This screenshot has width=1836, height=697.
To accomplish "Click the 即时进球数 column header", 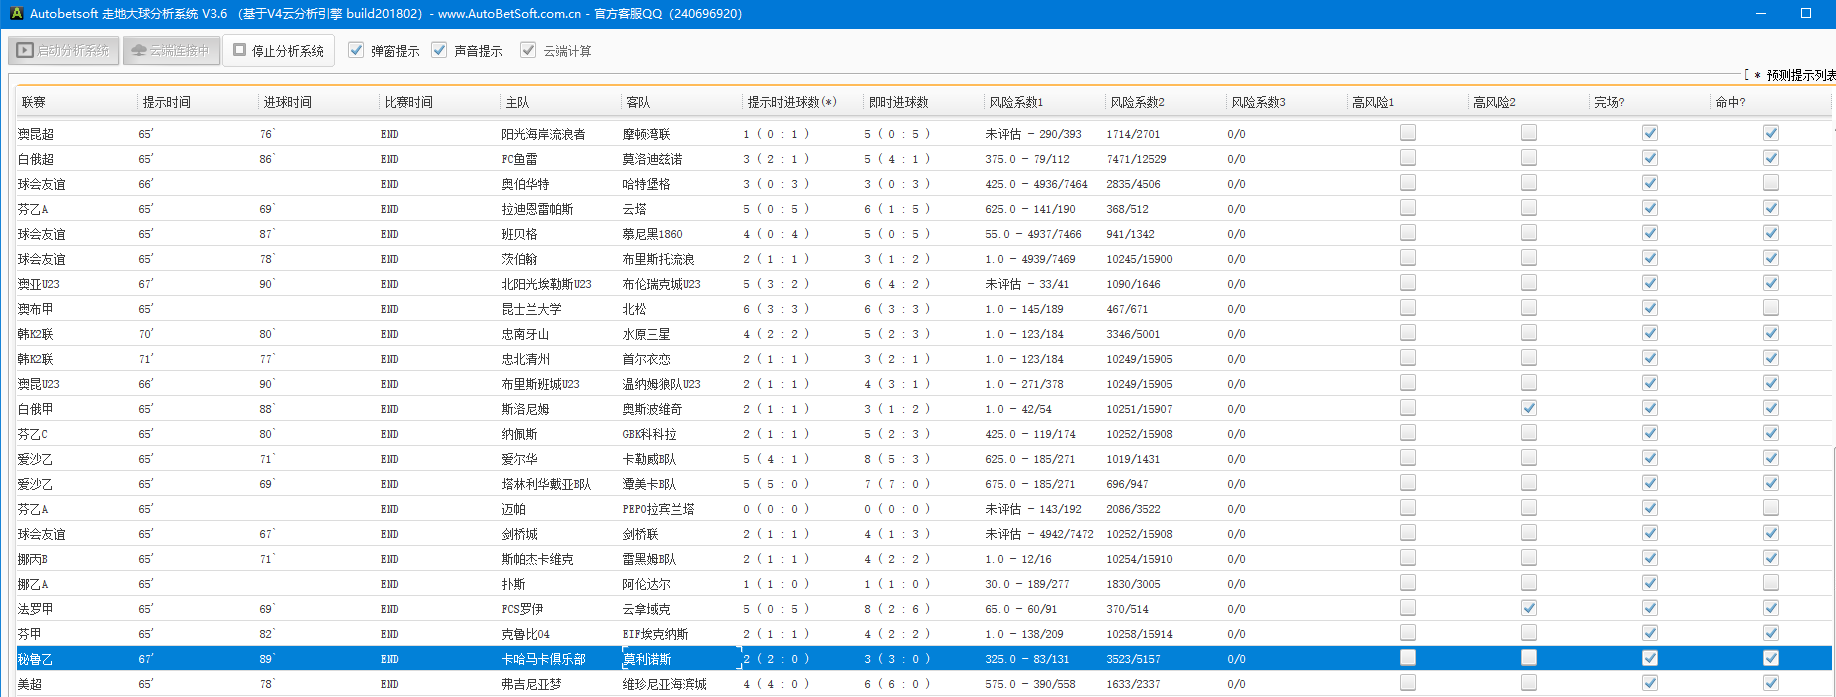I will [x=898, y=102].
